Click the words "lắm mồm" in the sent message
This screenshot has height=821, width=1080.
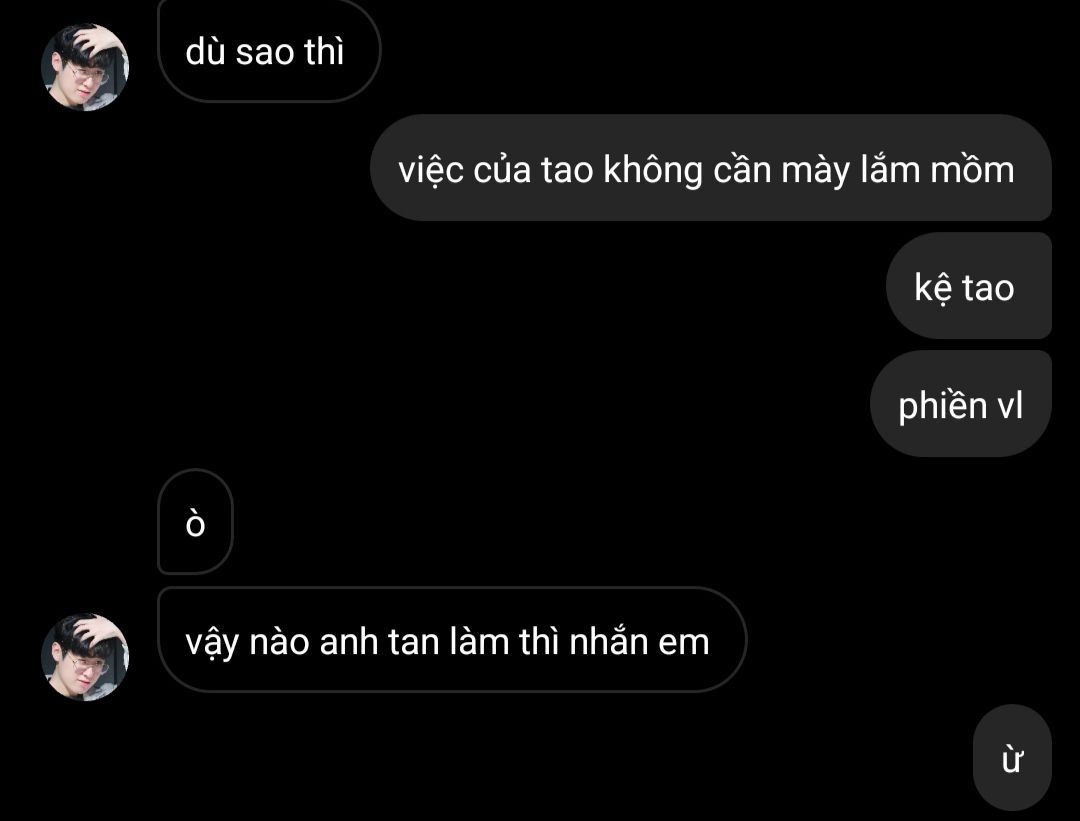click(x=937, y=169)
